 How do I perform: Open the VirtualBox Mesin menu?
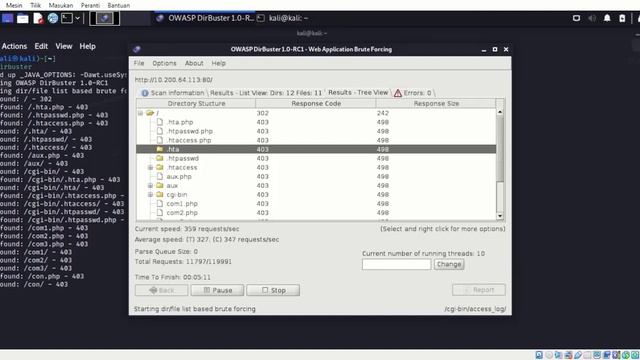(x=14, y=5)
